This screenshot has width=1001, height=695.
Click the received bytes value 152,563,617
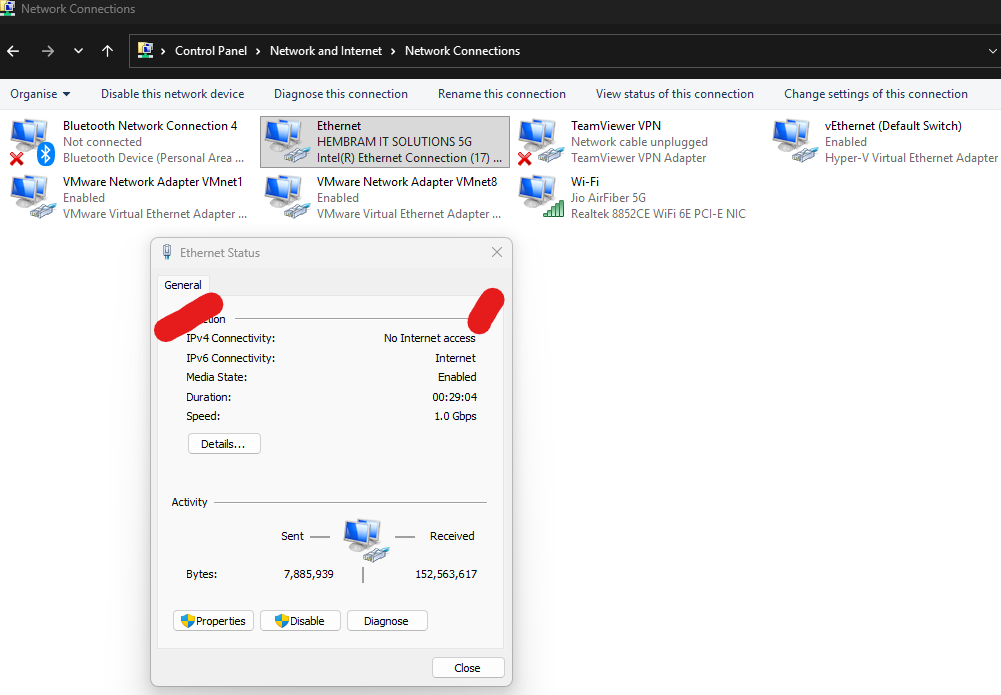(x=446, y=574)
